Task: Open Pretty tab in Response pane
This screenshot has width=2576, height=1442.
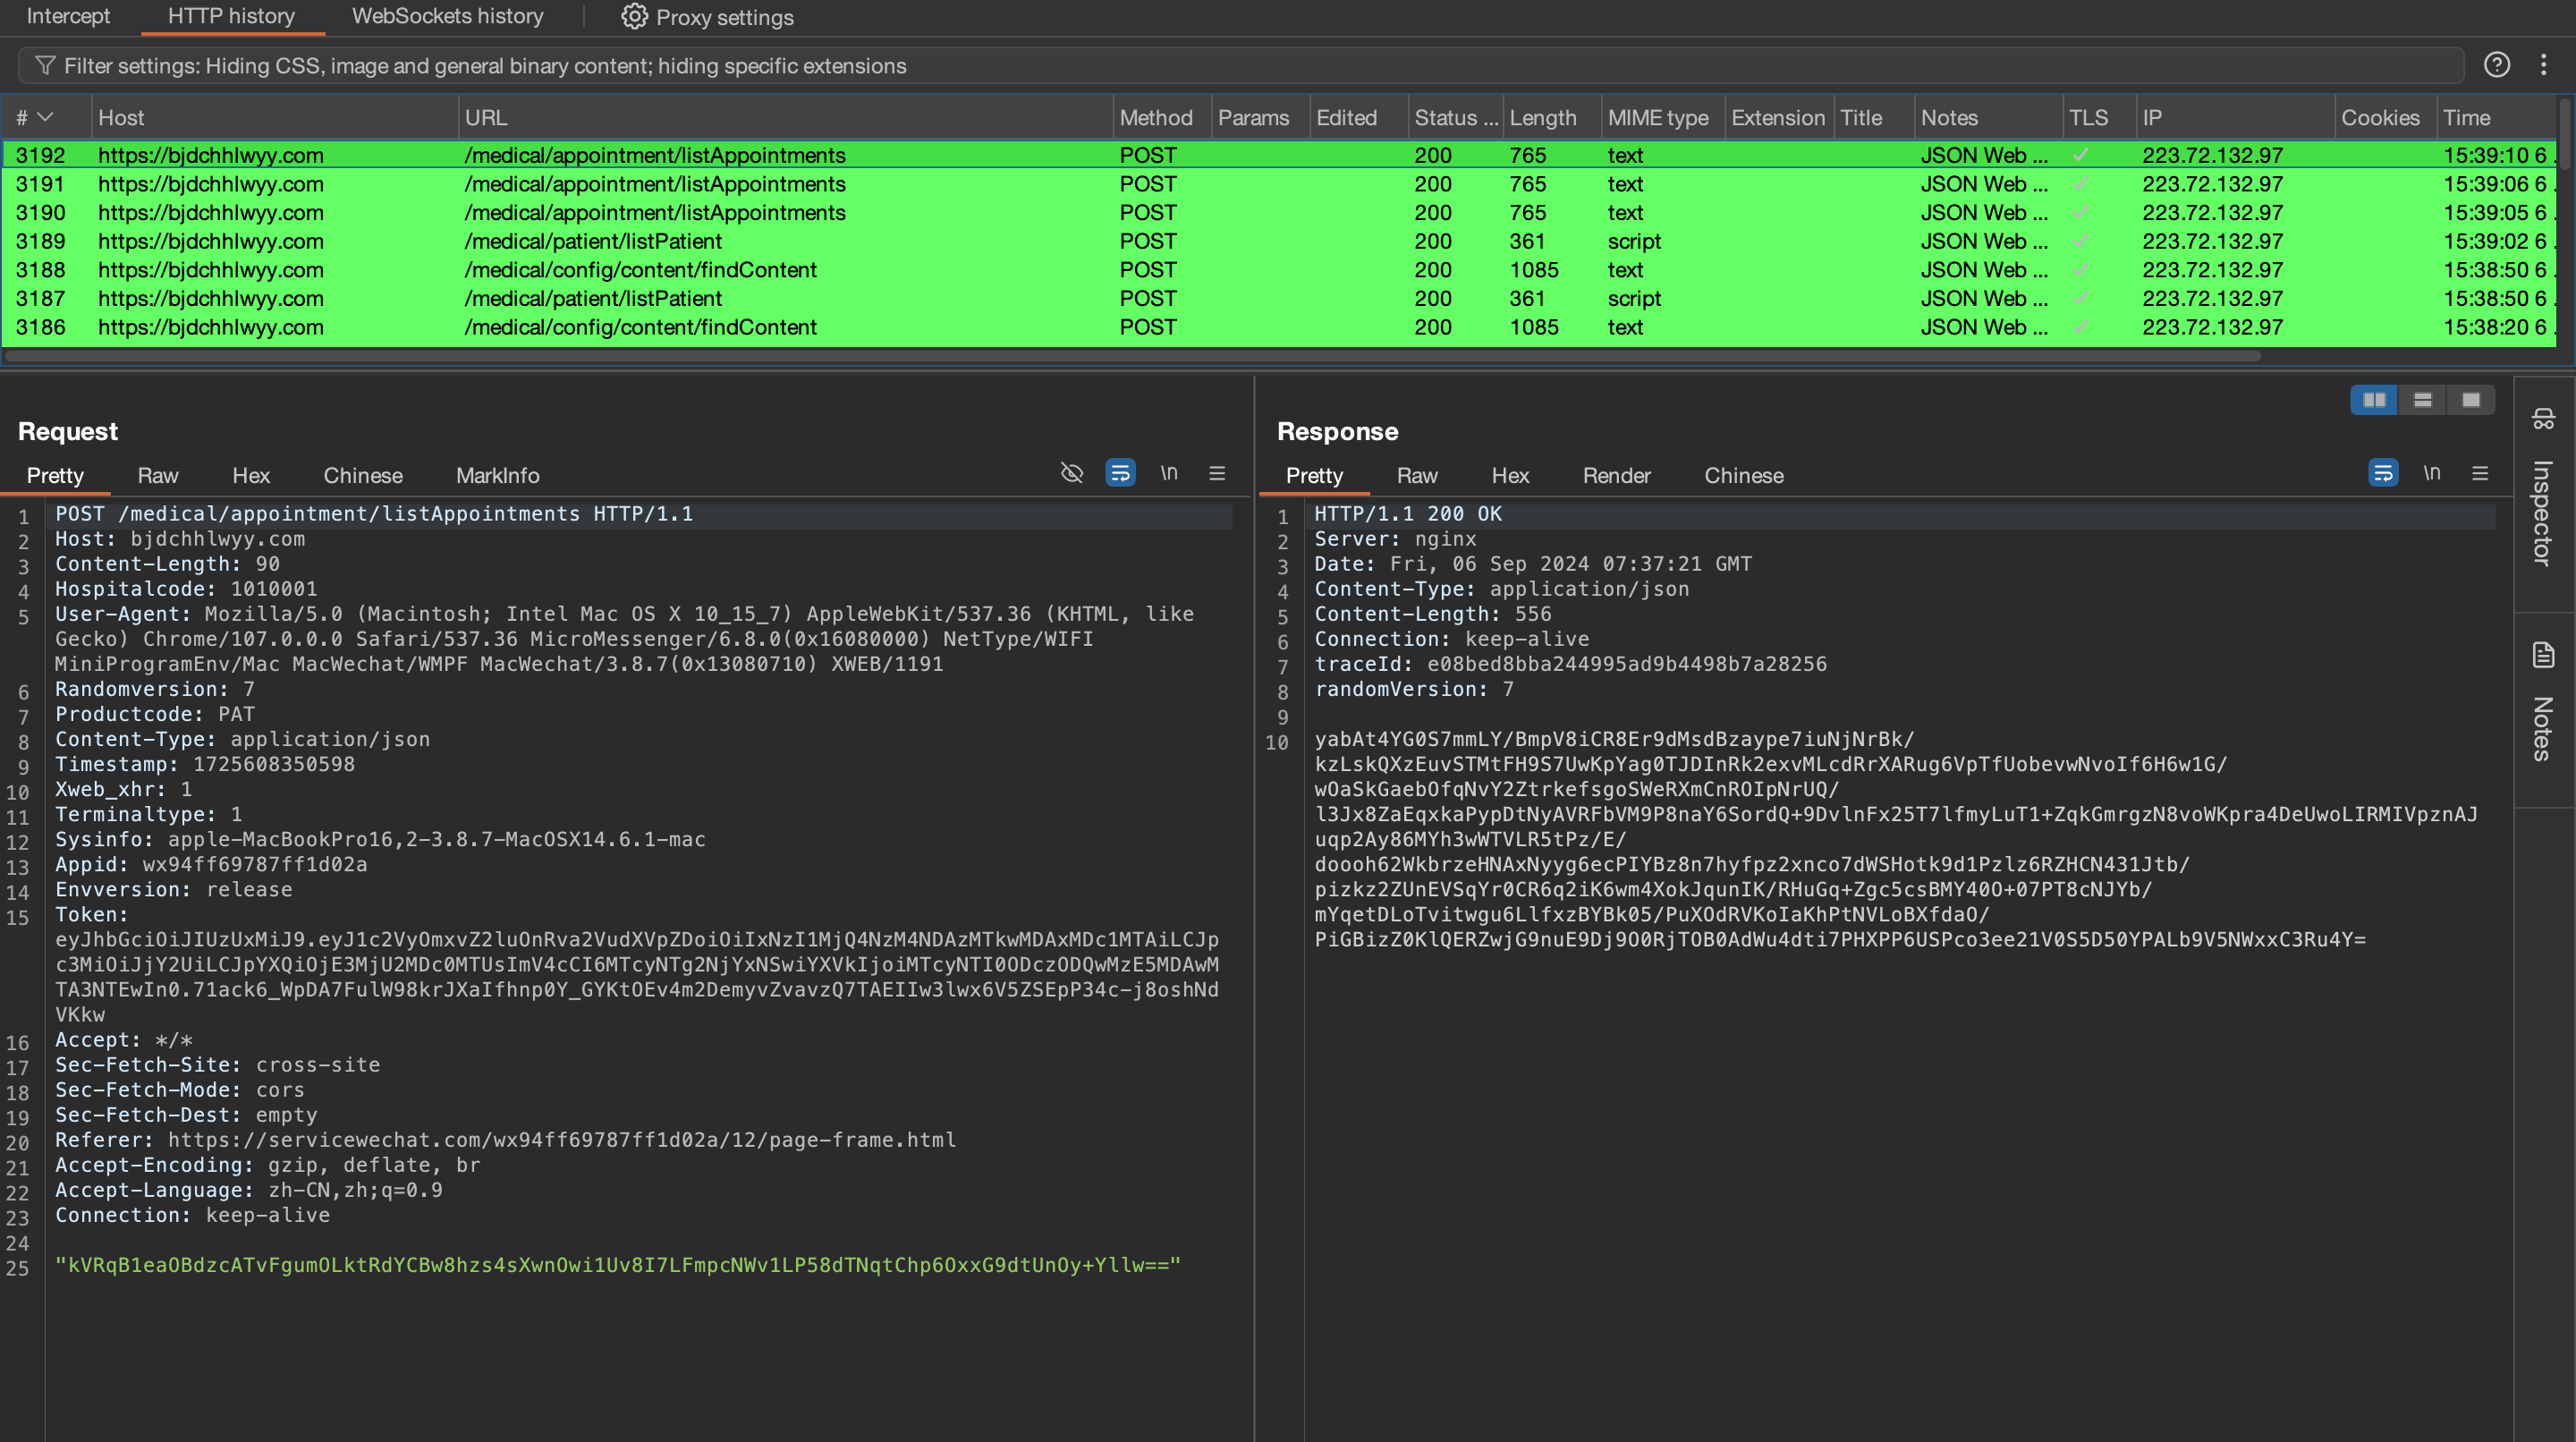Action: pyautogui.click(x=1314, y=475)
